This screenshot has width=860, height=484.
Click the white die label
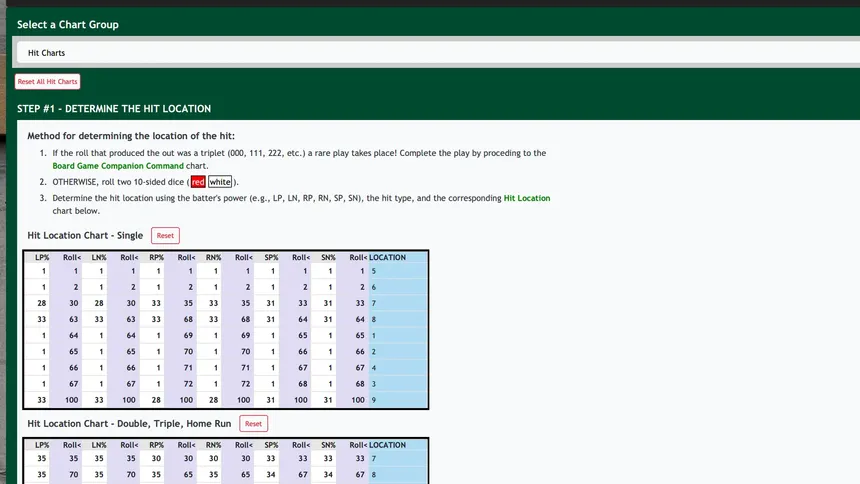pos(220,182)
